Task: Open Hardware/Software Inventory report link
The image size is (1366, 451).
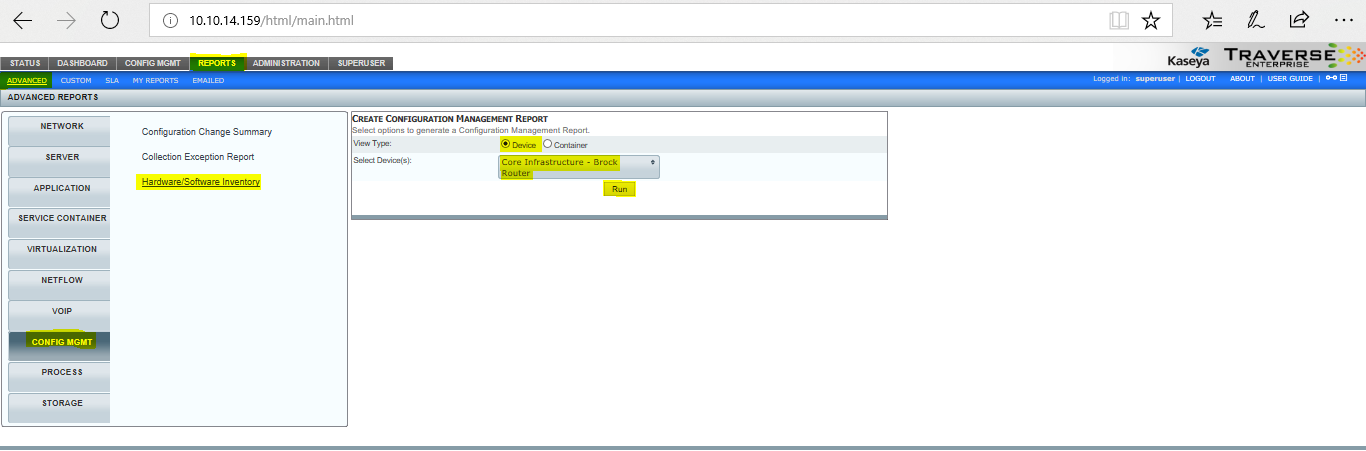Action: tap(201, 182)
